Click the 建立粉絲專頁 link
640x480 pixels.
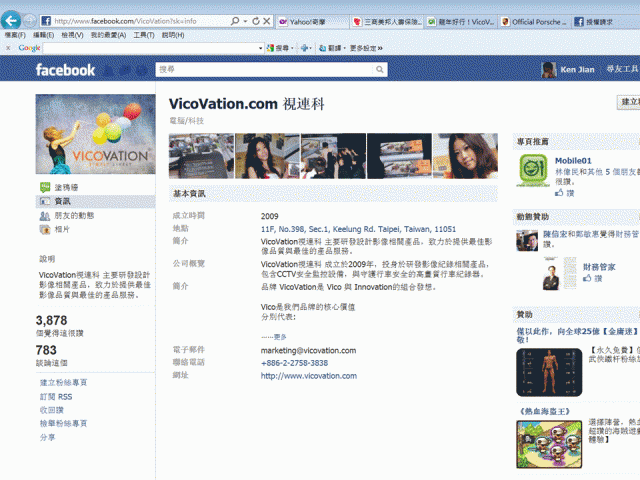(x=63, y=383)
